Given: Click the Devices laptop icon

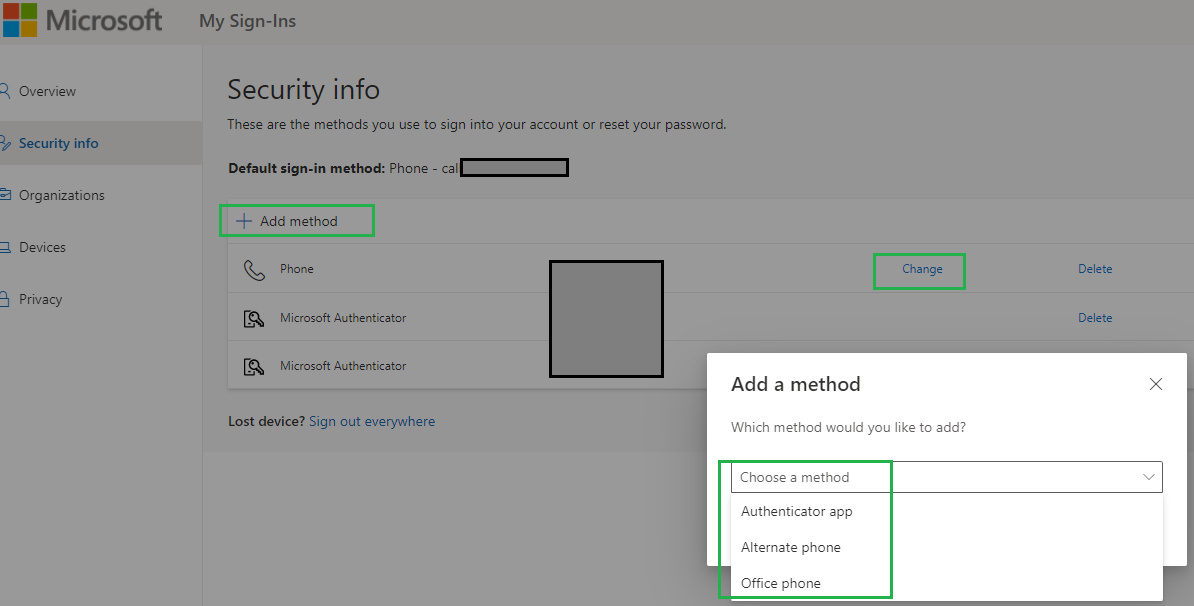Looking at the screenshot, I should click(5, 247).
